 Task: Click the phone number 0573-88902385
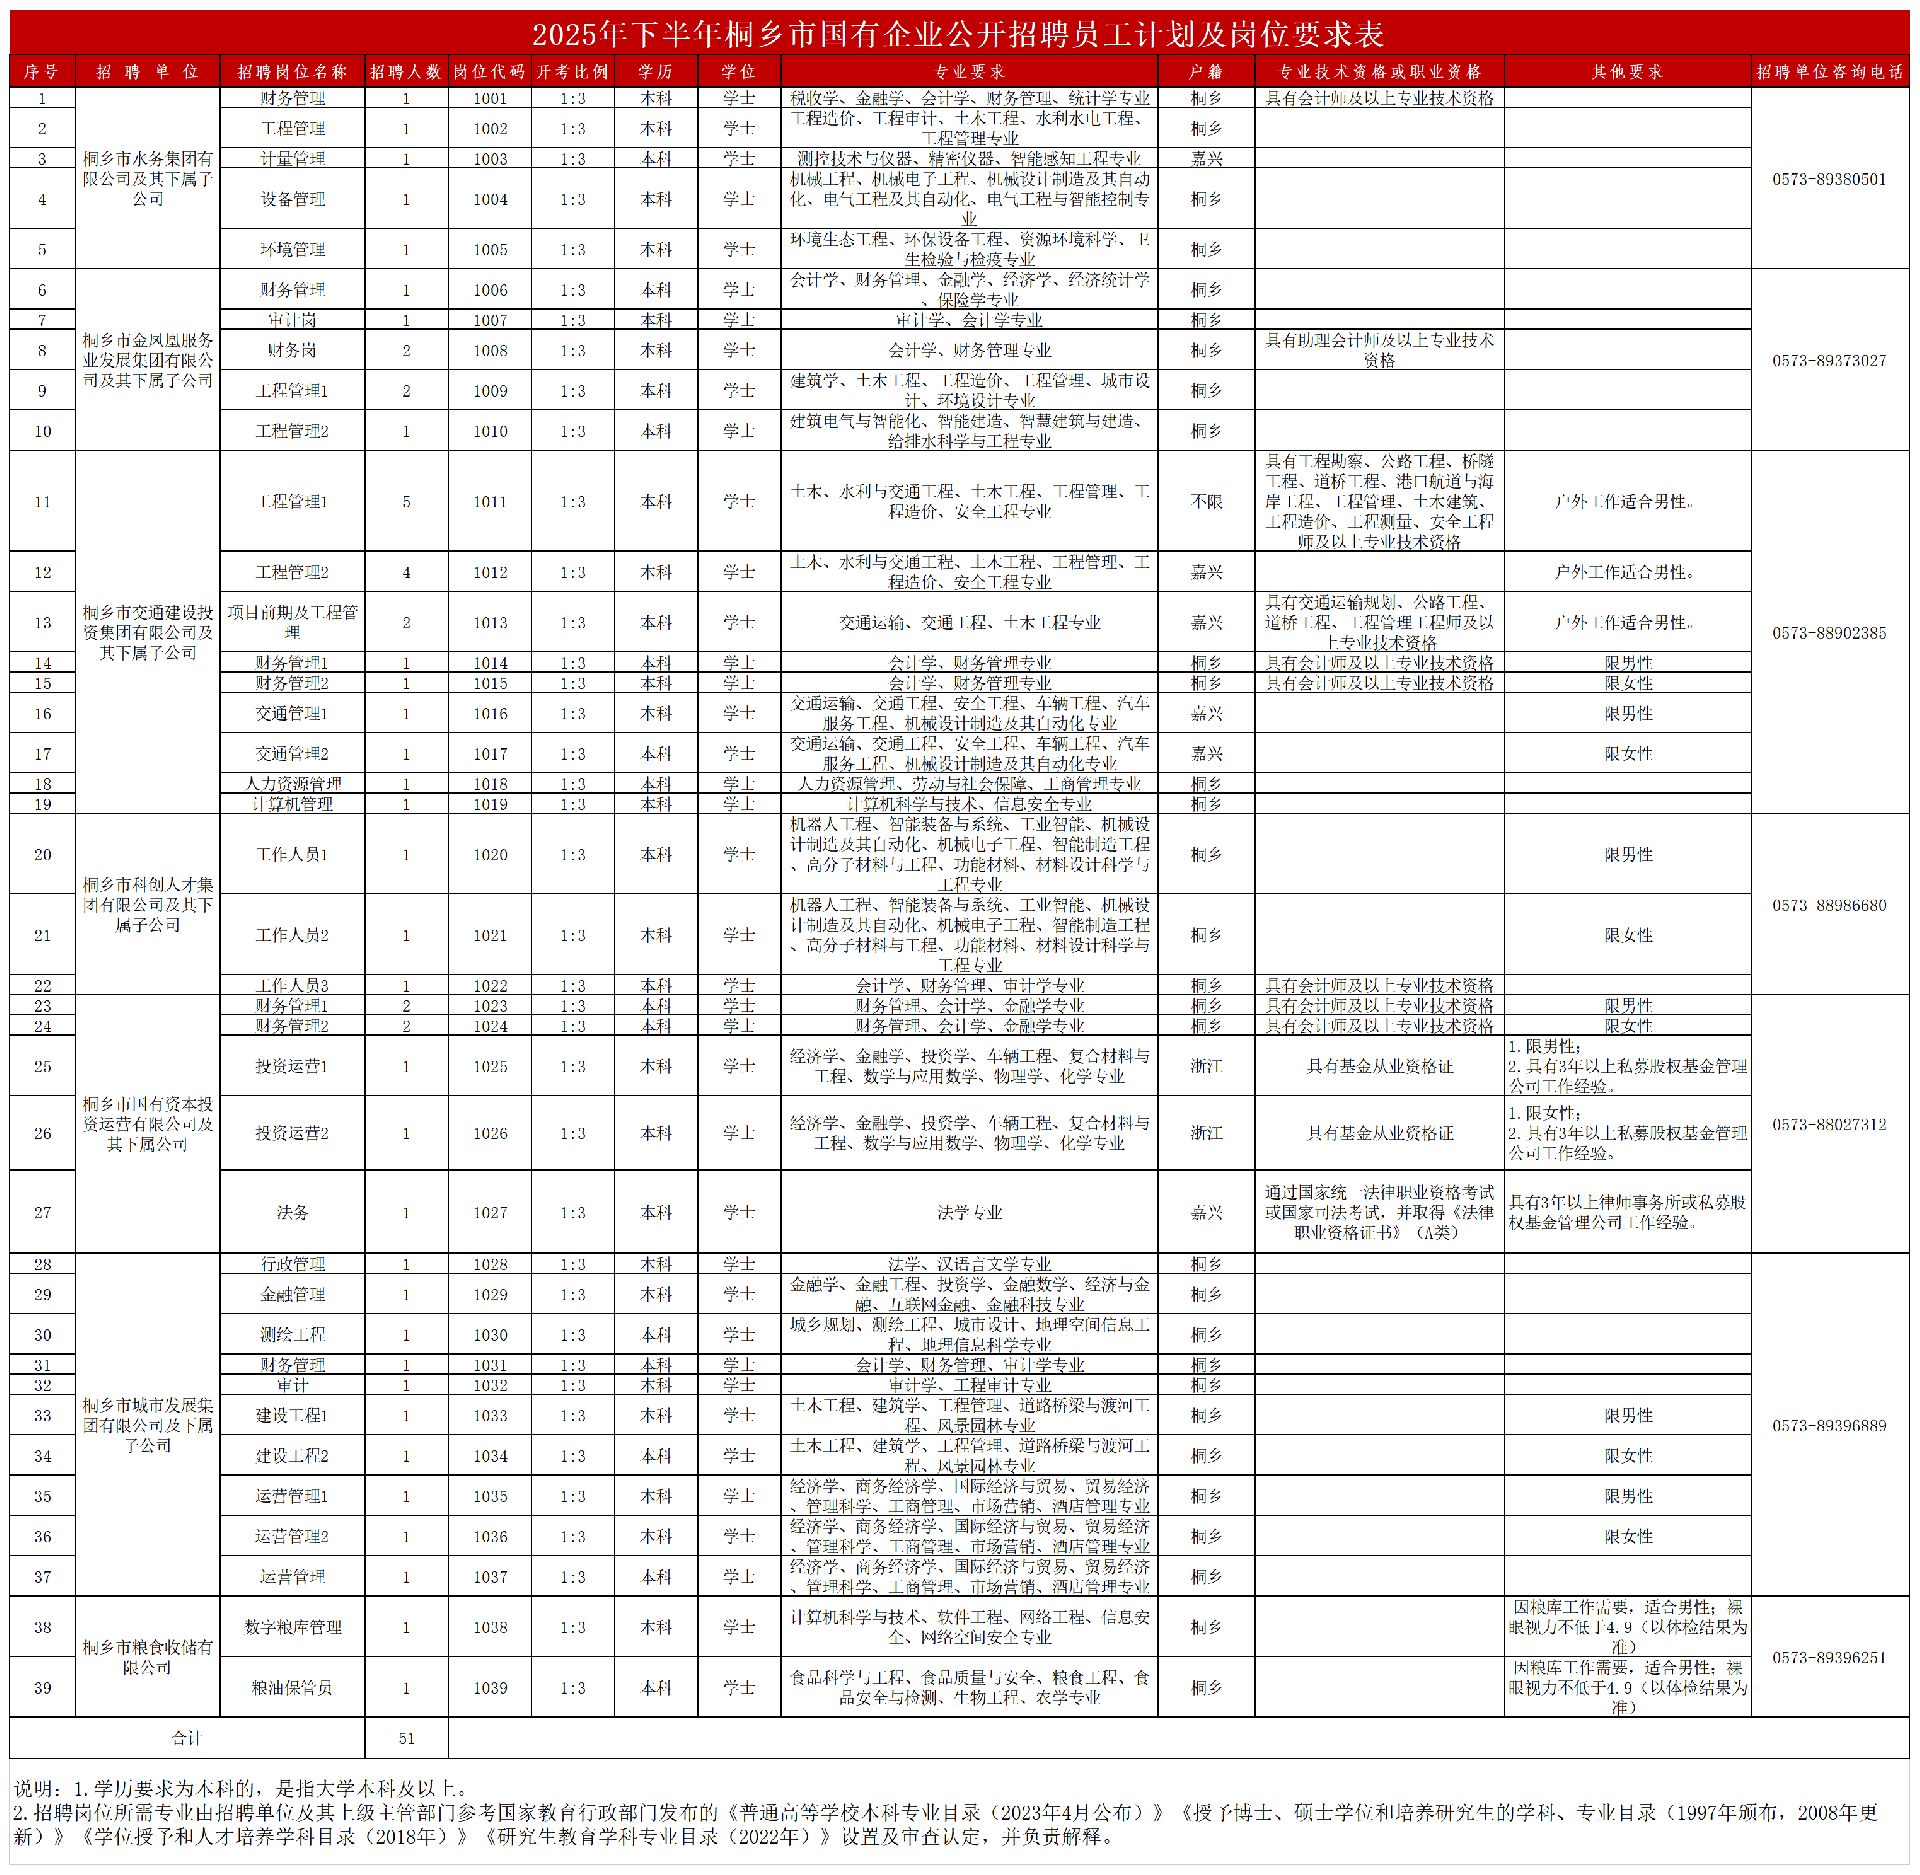[x=1829, y=633]
